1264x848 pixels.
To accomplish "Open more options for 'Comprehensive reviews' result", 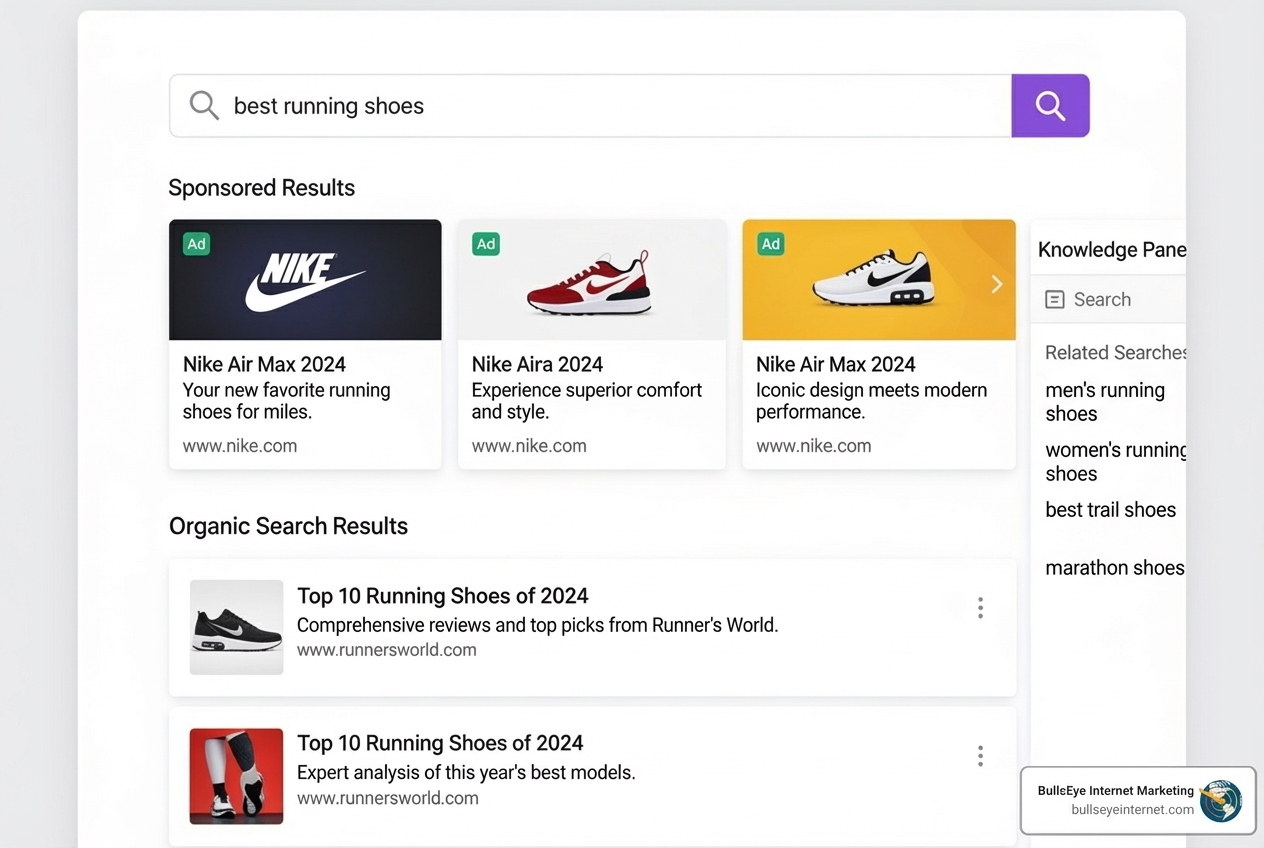I will 980,608.
